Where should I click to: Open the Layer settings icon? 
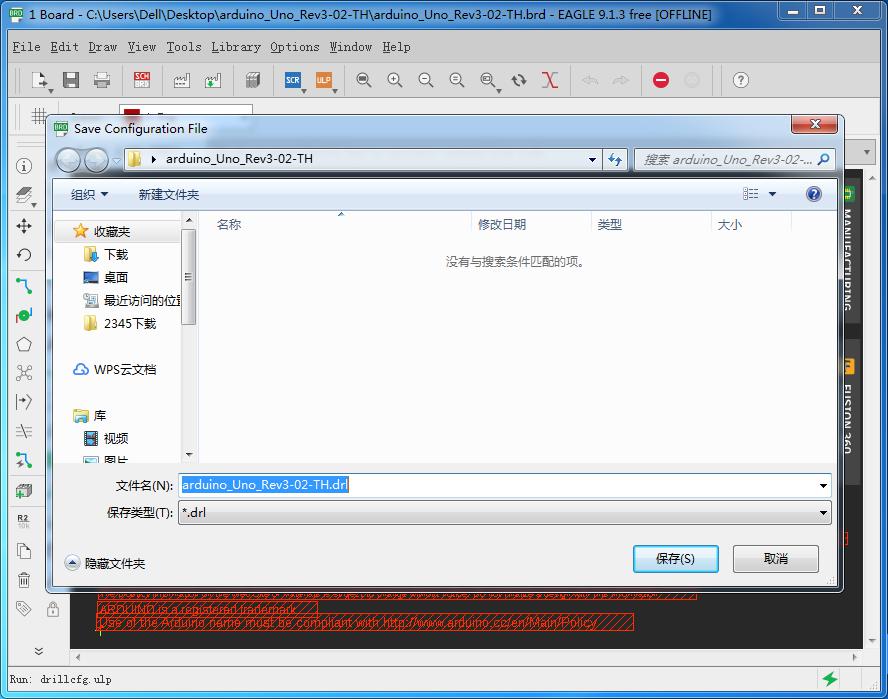coord(25,196)
